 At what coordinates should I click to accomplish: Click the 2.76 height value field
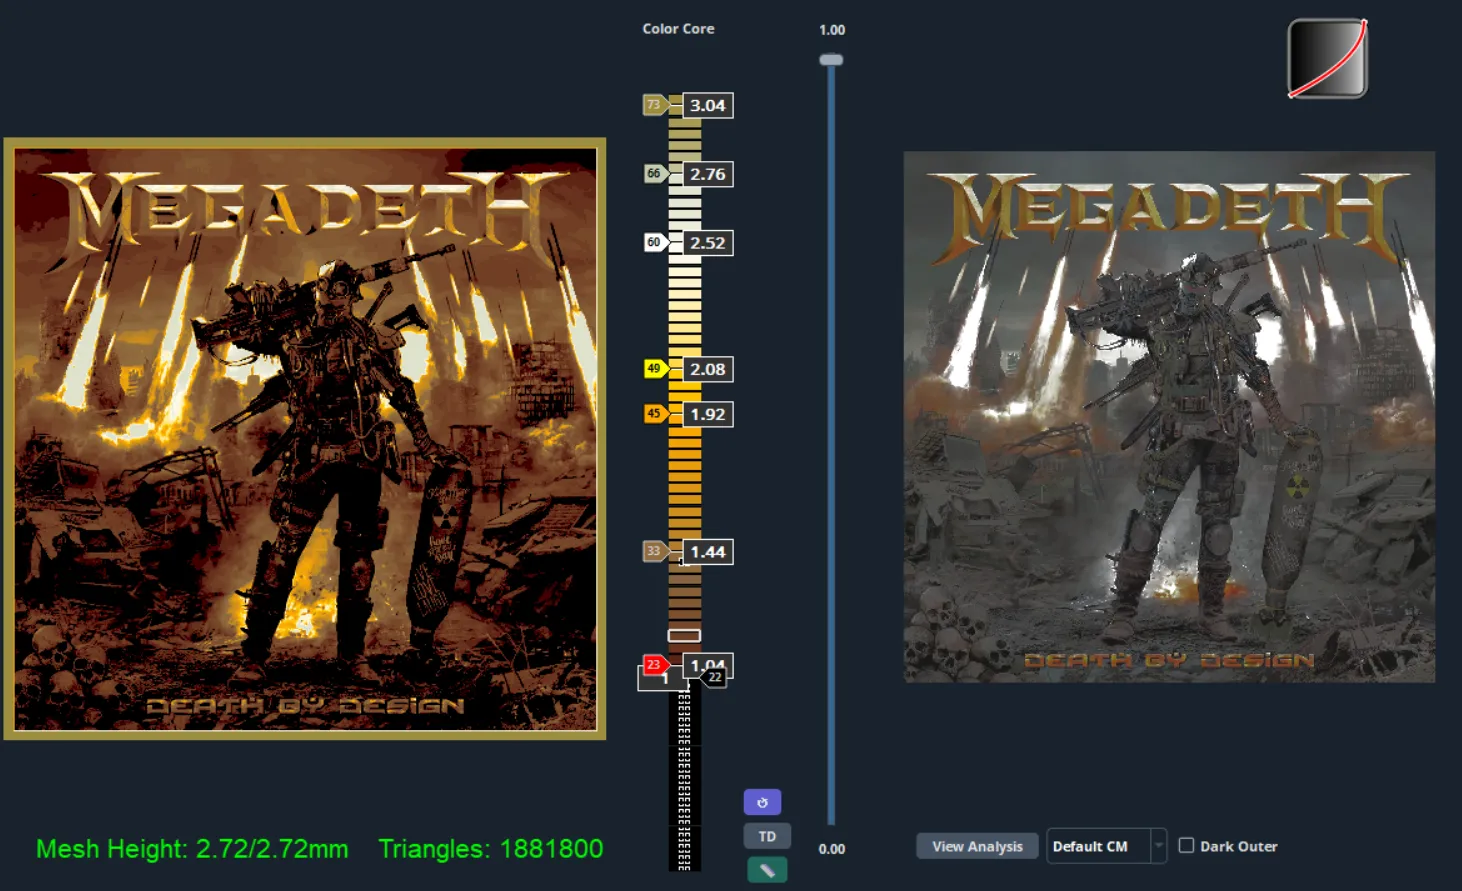point(708,174)
